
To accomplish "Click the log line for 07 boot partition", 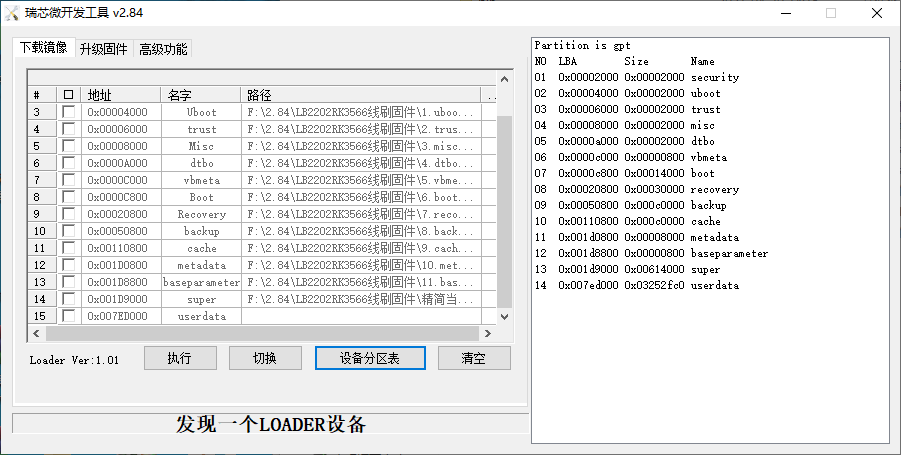I will coord(625,173).
